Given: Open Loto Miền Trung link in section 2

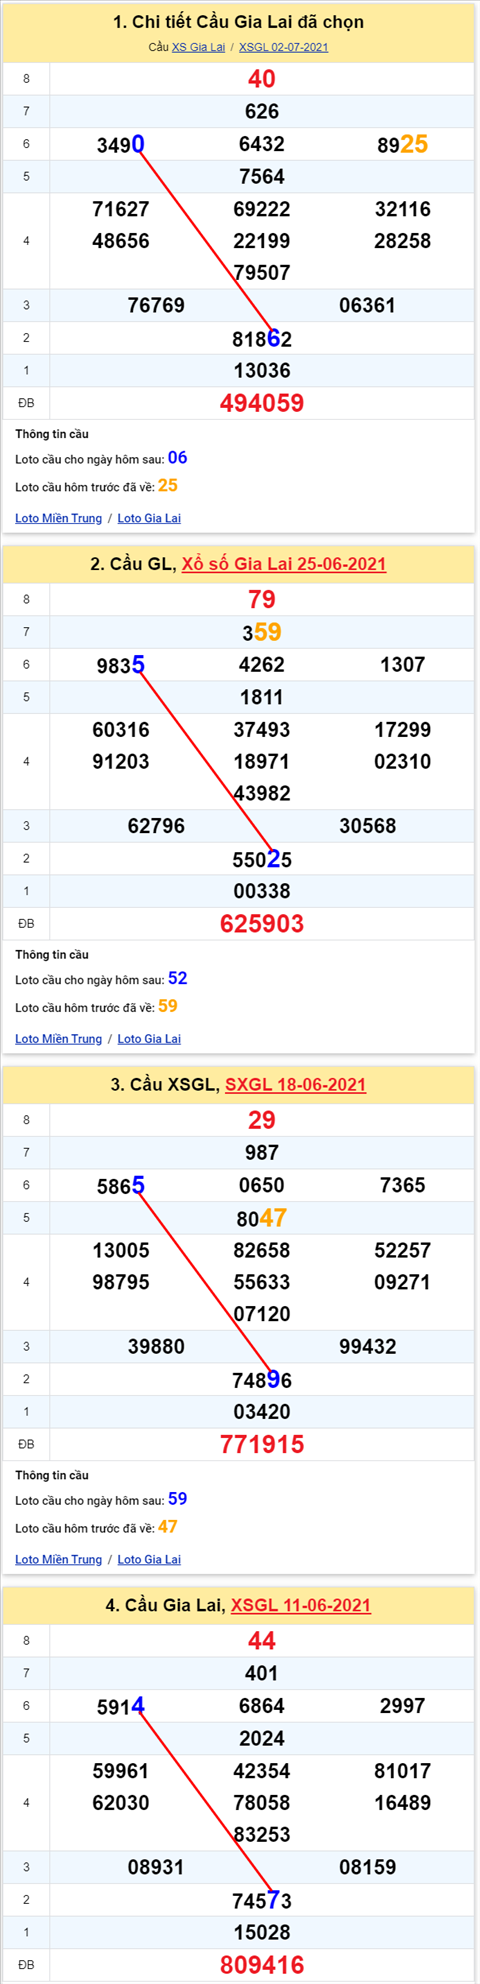Looking at the screenshot, I should tap(58, 1039).
